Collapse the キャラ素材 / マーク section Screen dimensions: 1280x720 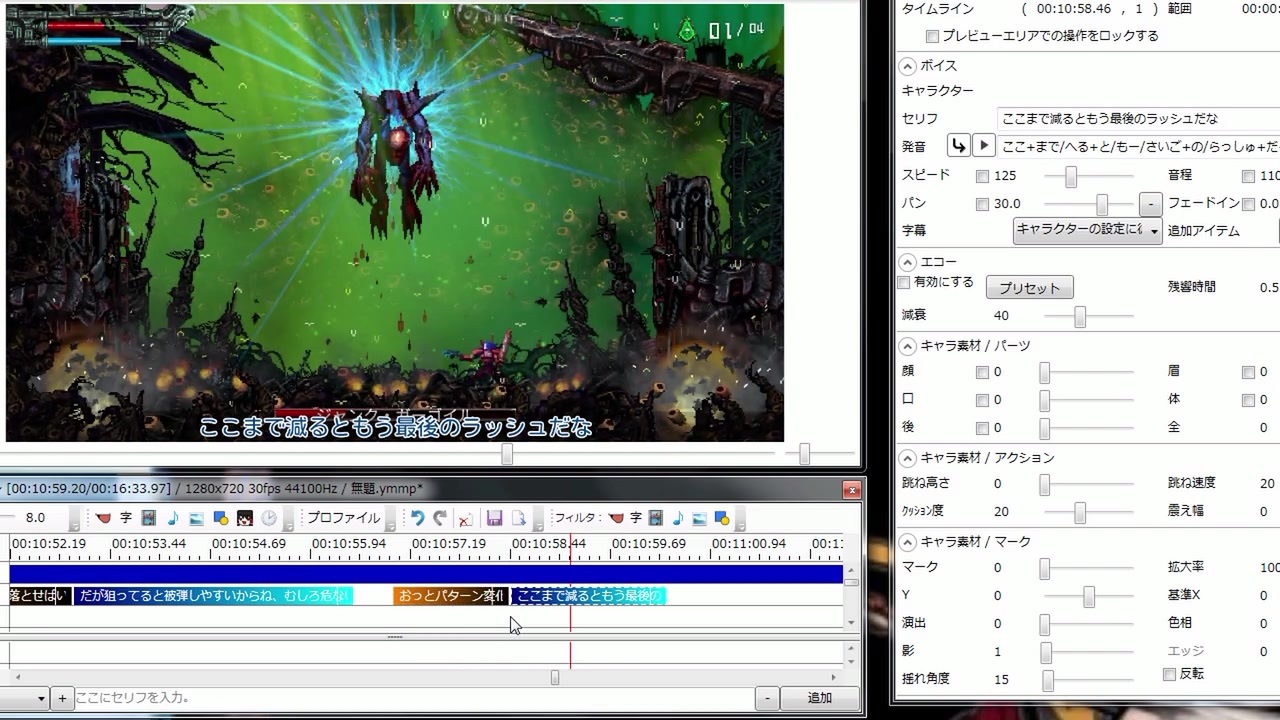click(x=907, y=542)
